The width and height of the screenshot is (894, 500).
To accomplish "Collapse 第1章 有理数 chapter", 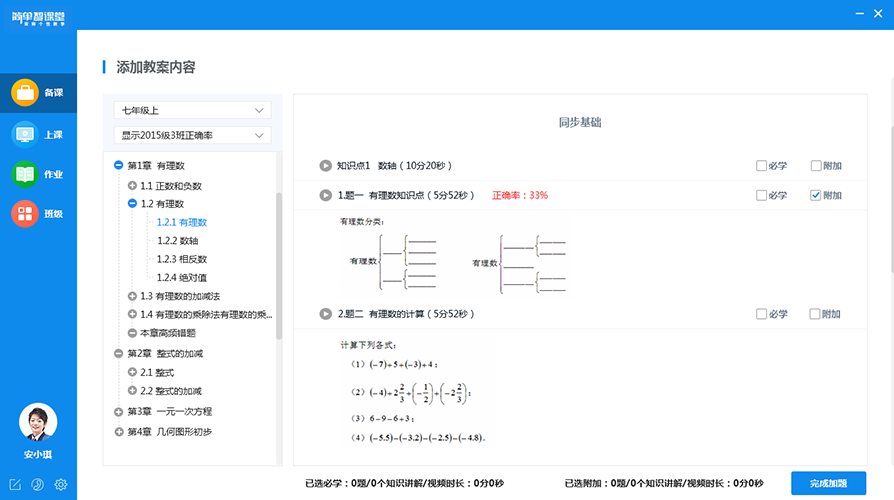I will click(x=119, y=165).
